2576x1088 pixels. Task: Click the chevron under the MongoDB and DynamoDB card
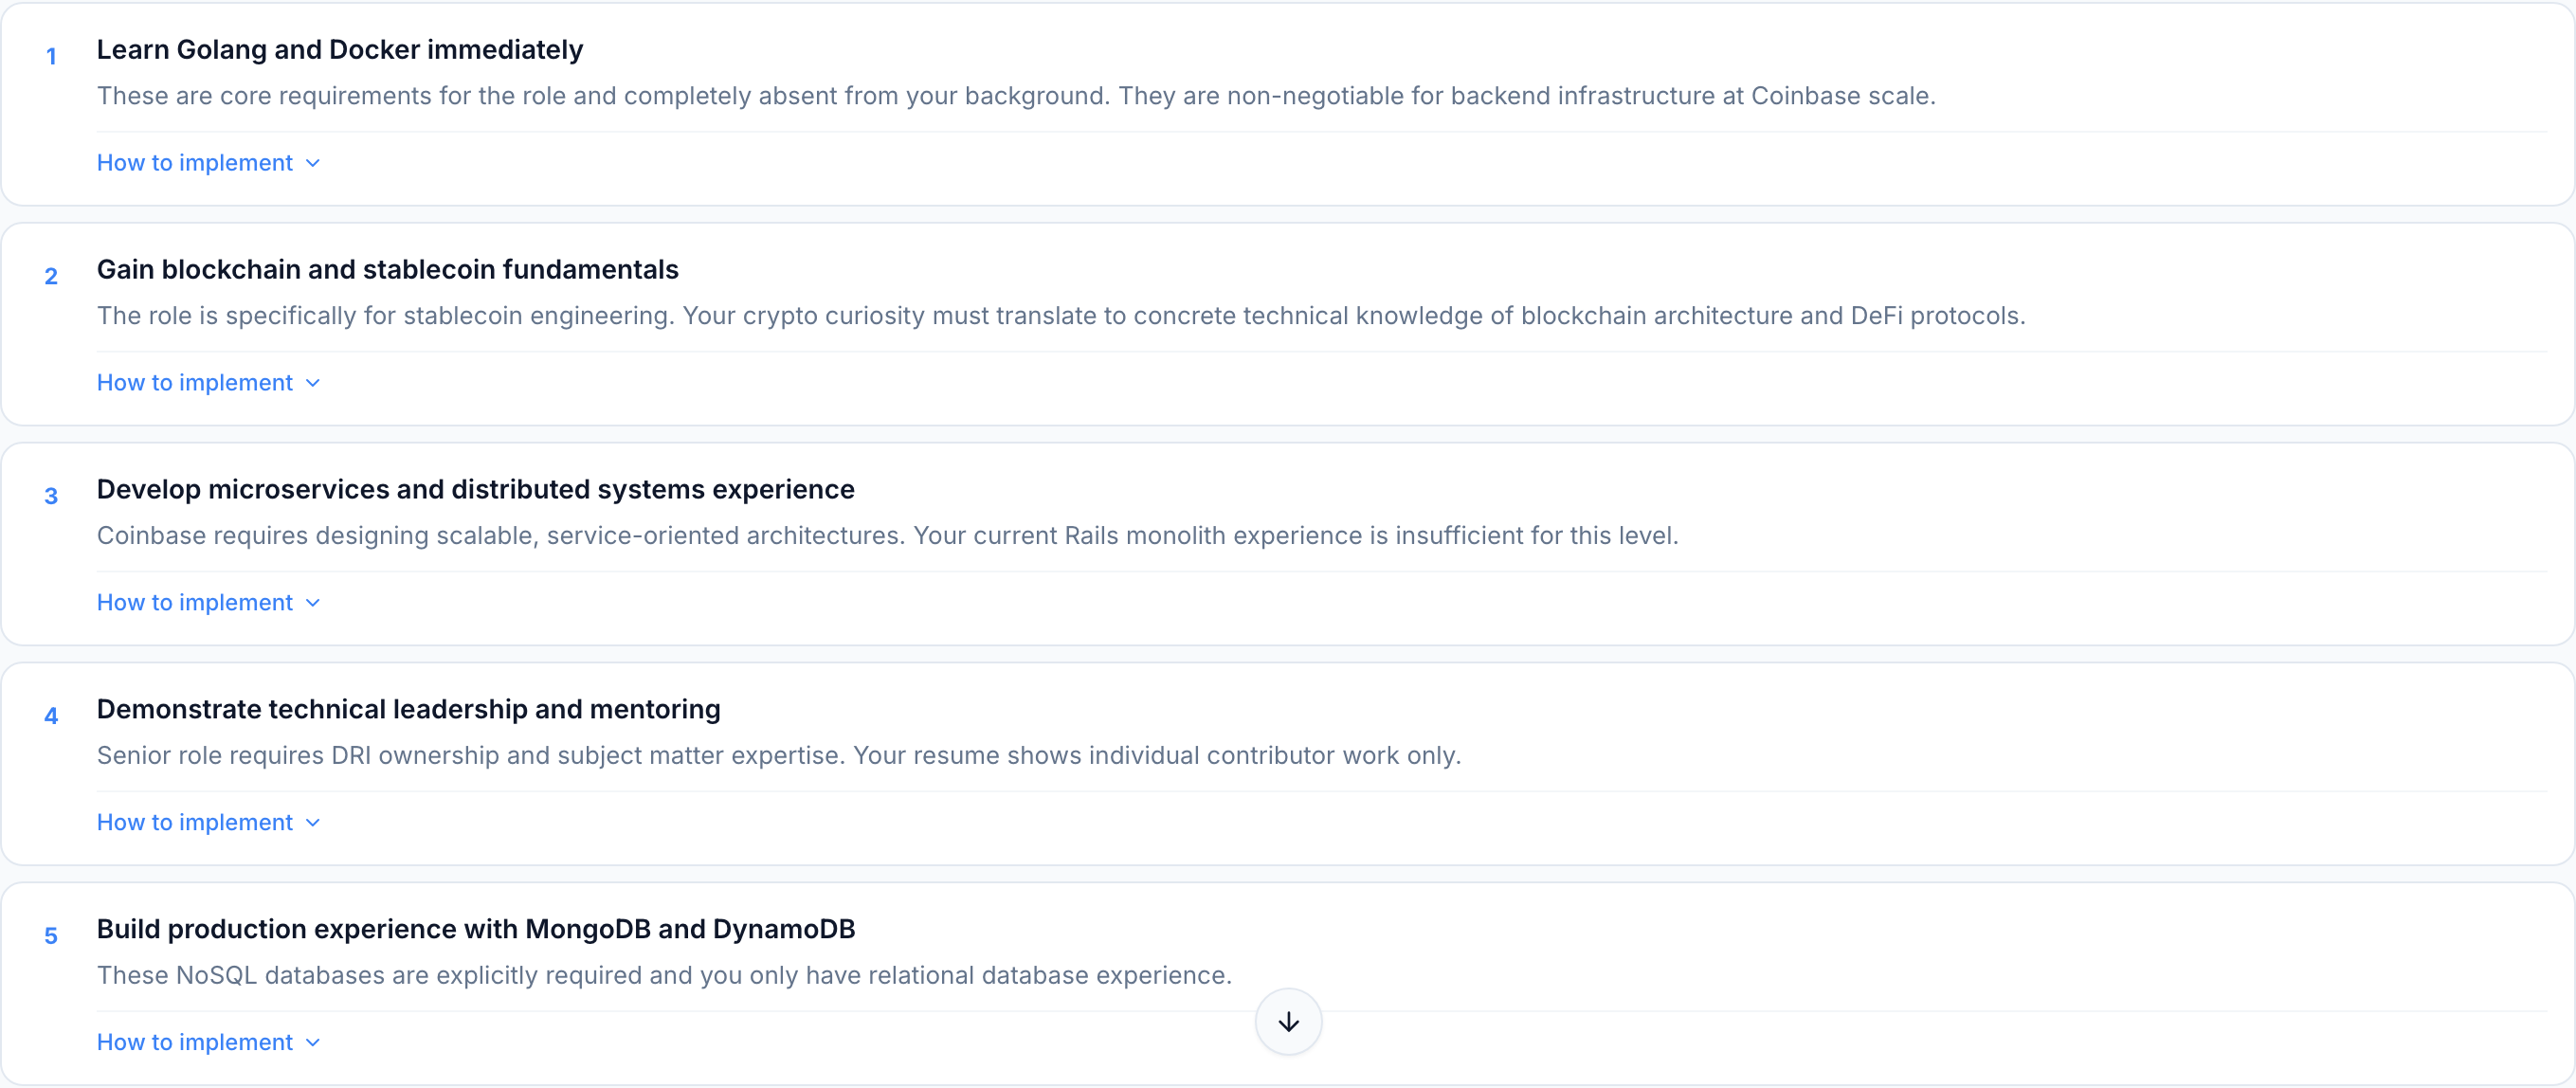(x=313, y=1043)
